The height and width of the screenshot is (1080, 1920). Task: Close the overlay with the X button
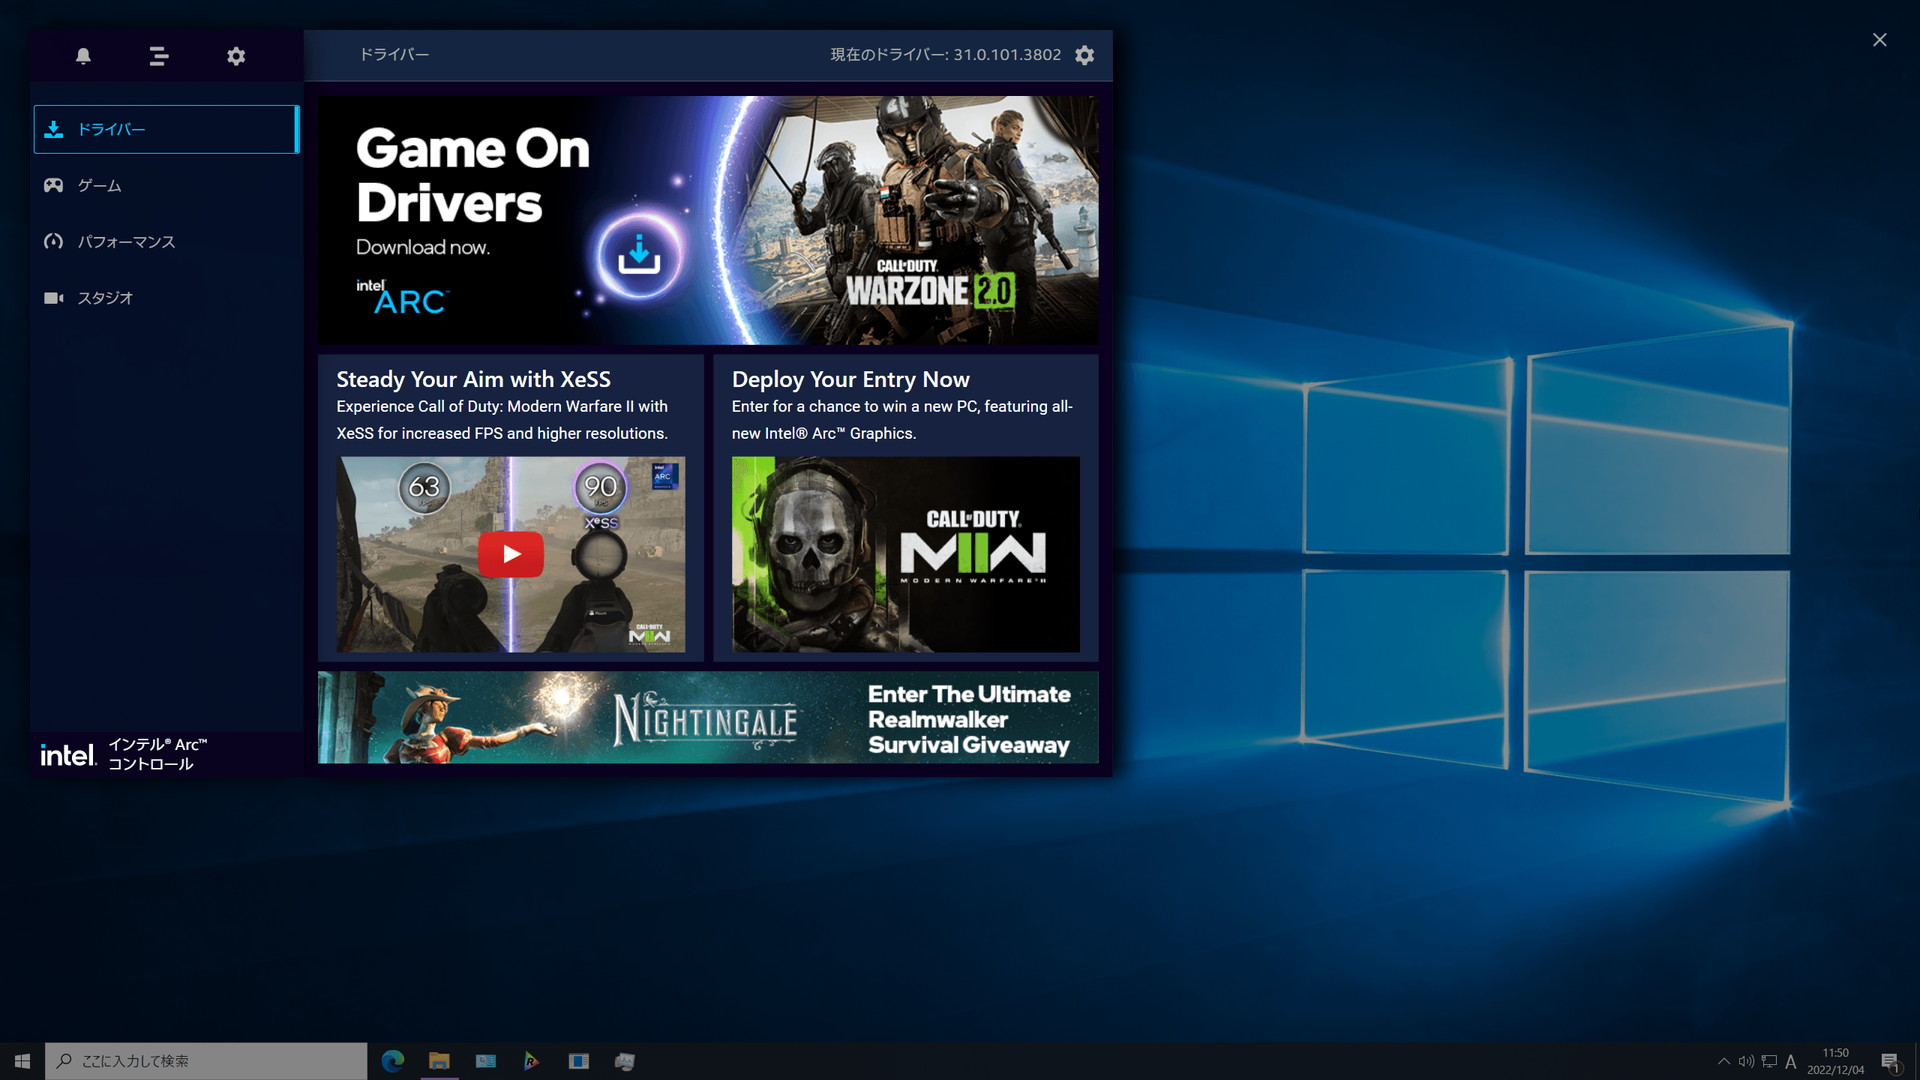tap(1879, 40)
